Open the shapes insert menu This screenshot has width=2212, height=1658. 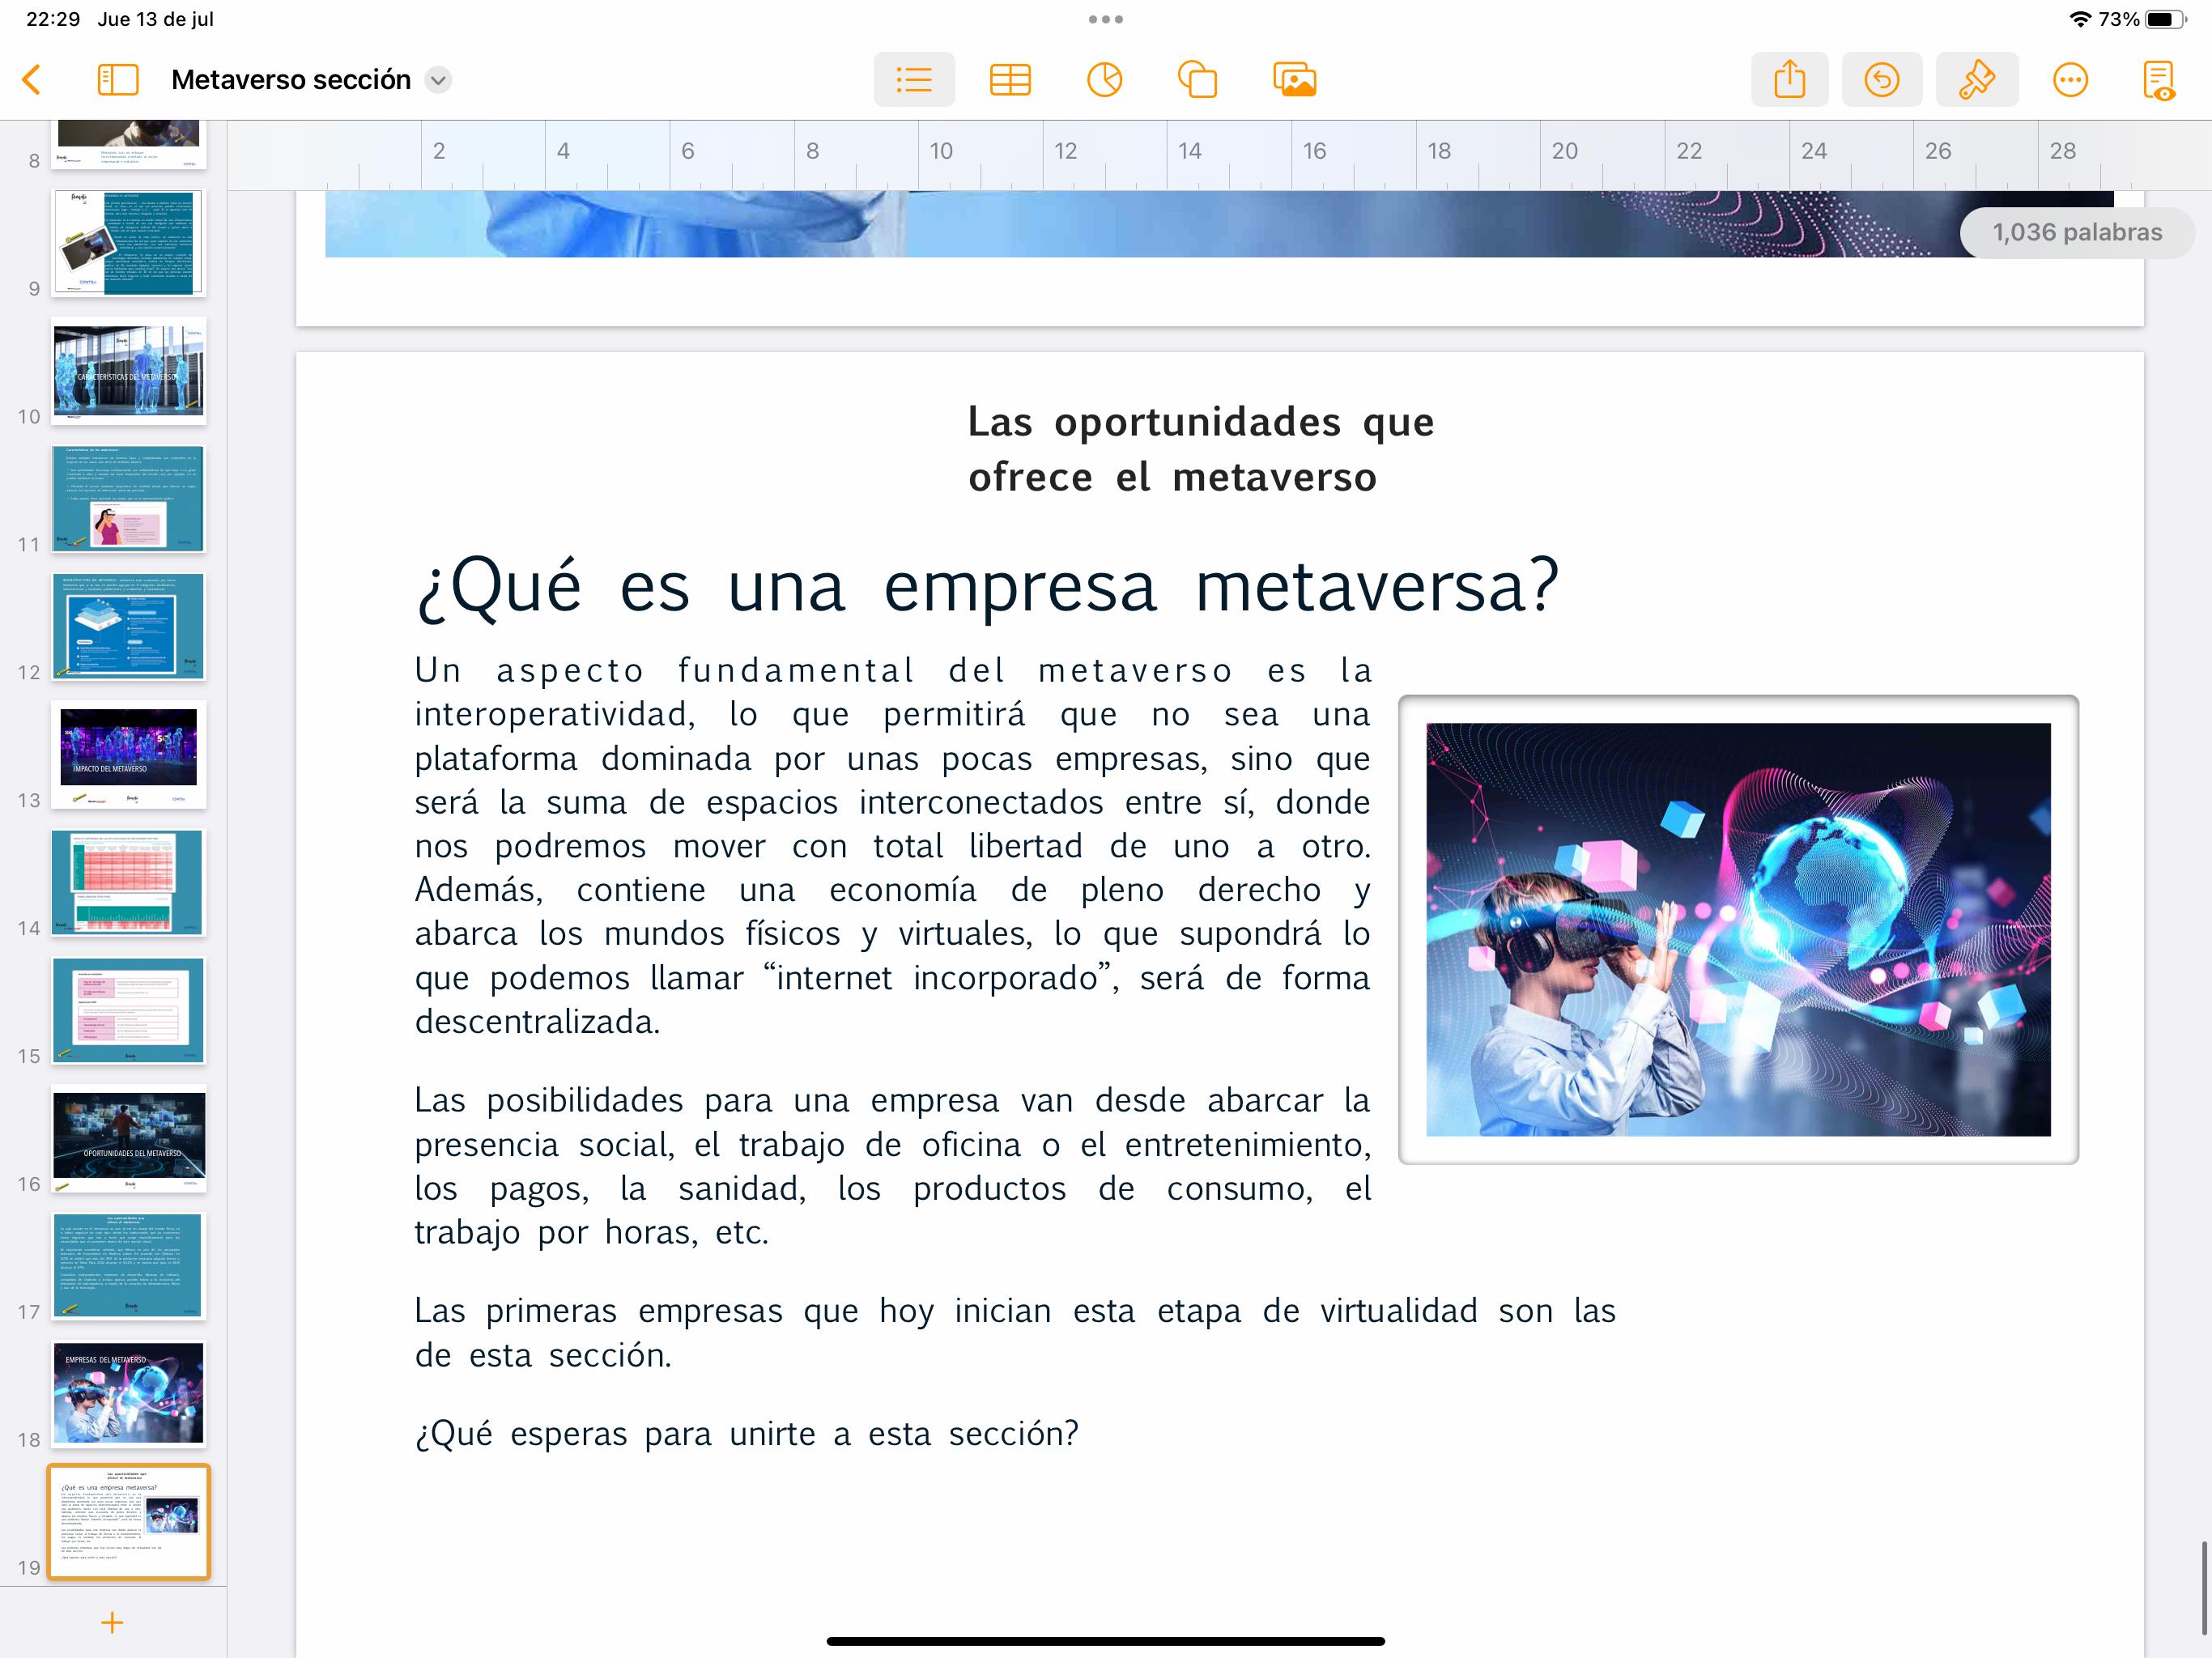(x=1197, y=80)
